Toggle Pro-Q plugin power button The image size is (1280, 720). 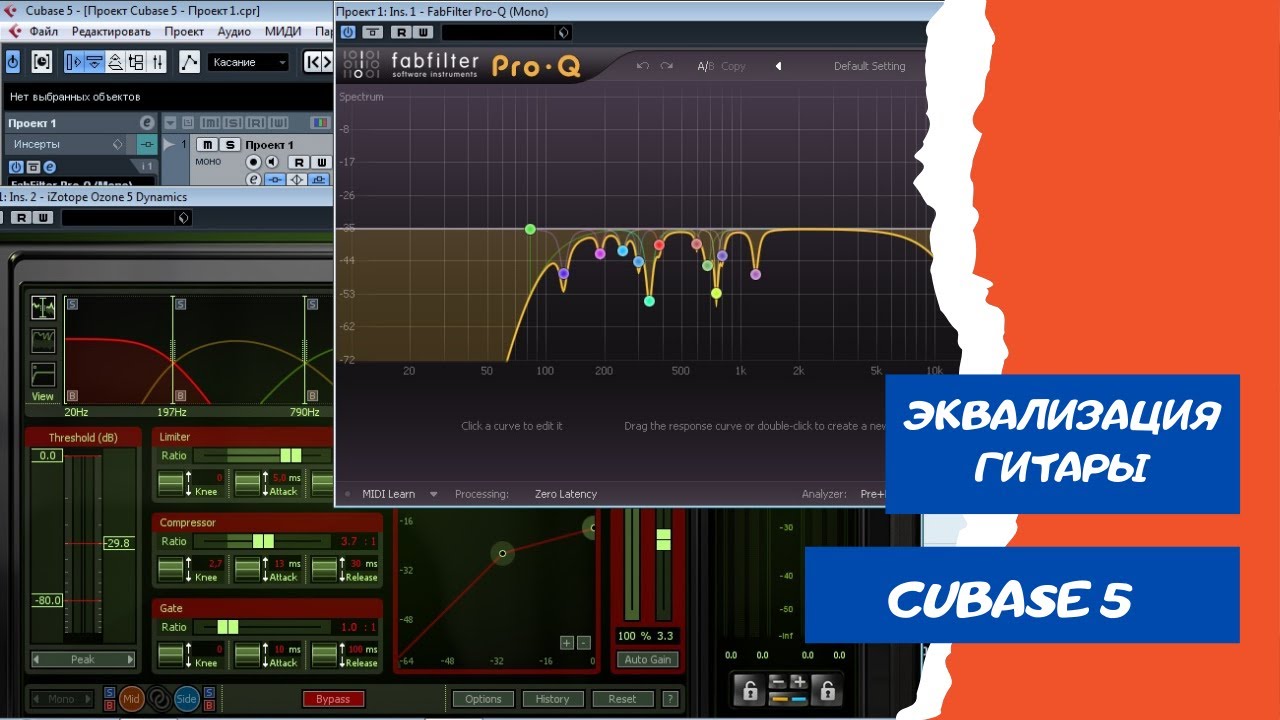coord(348,32)
